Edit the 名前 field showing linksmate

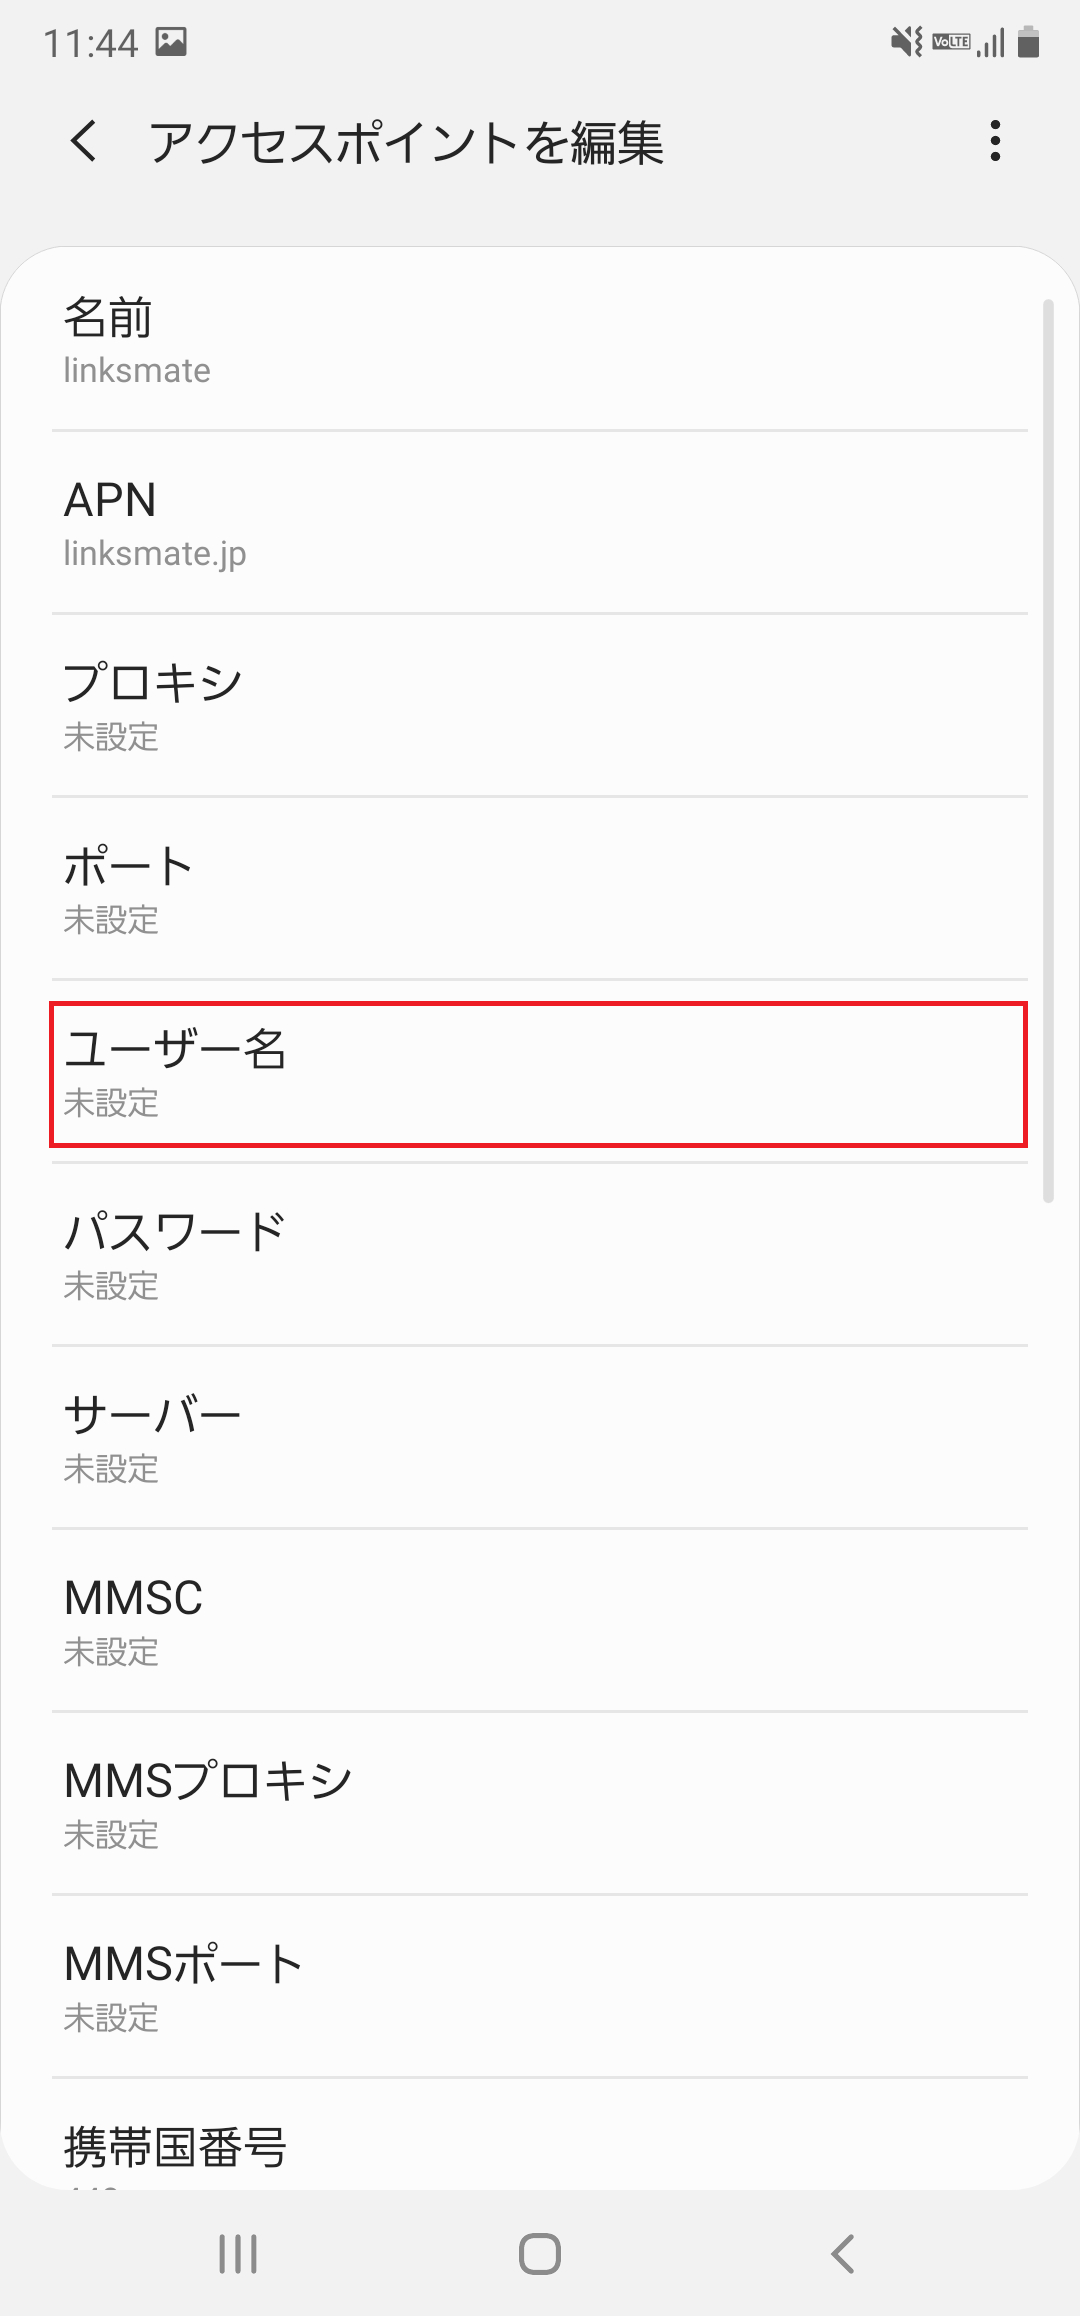pyautogui.click(x=540, y=340)
